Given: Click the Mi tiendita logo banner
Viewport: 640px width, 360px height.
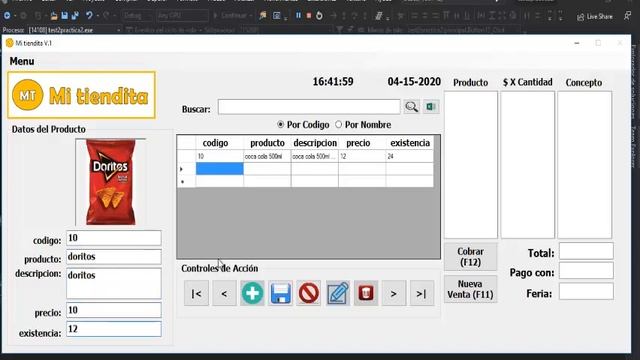Looking at the screenshot, I should coord(82,95).
